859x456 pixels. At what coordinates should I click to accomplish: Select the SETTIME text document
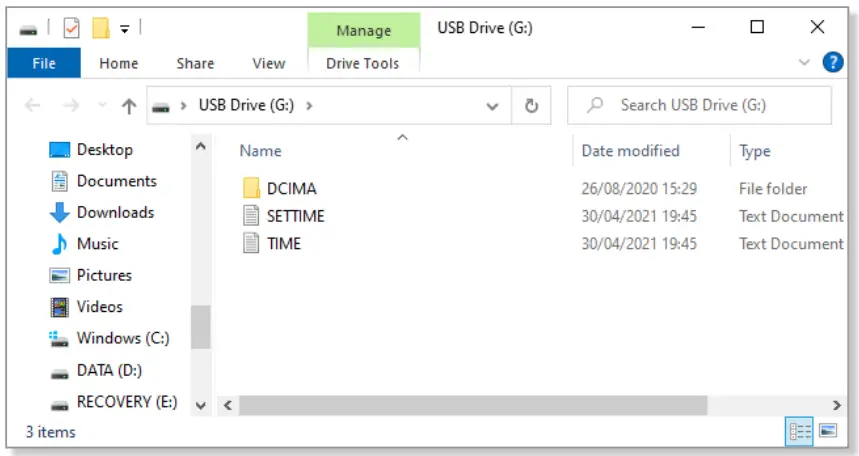295,216
